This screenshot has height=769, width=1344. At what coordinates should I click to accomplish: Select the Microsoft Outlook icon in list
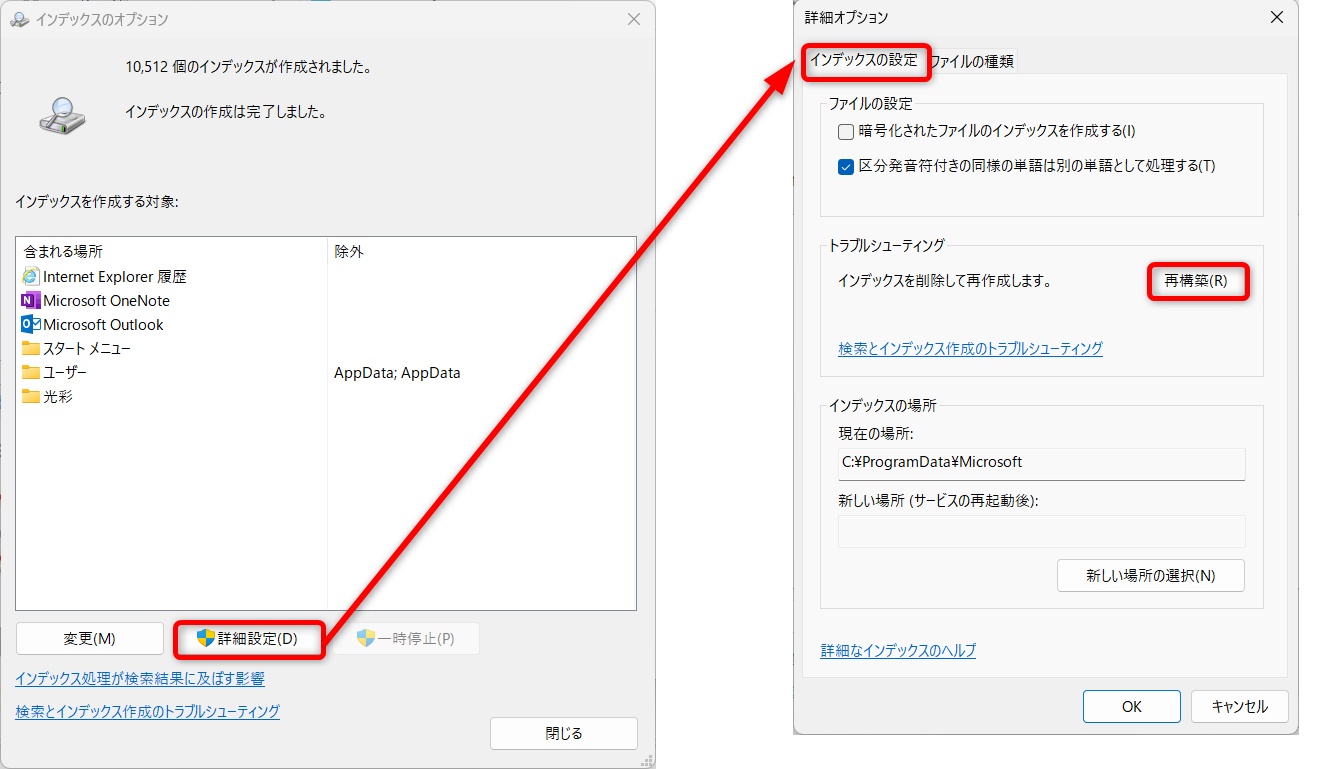[30, 325]
